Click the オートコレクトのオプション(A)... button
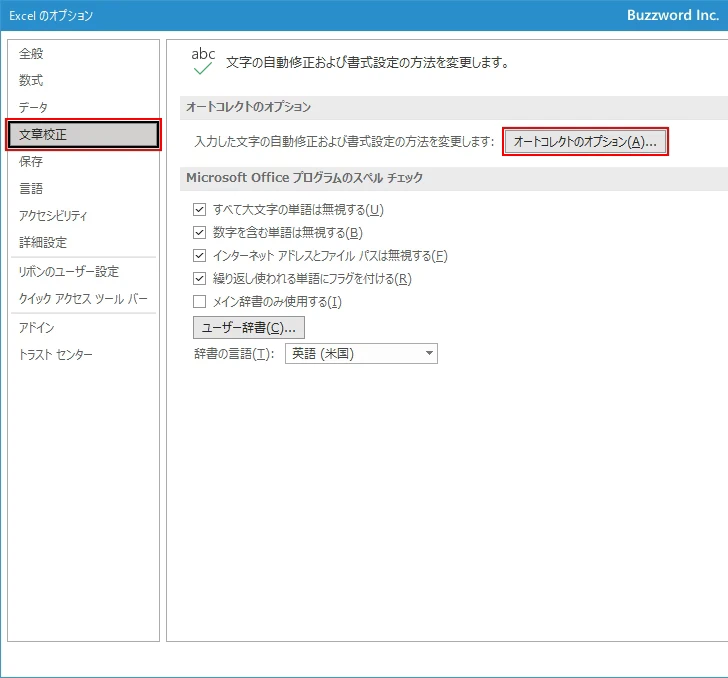This screenshot has width=728, height=678. coord(585,142)
